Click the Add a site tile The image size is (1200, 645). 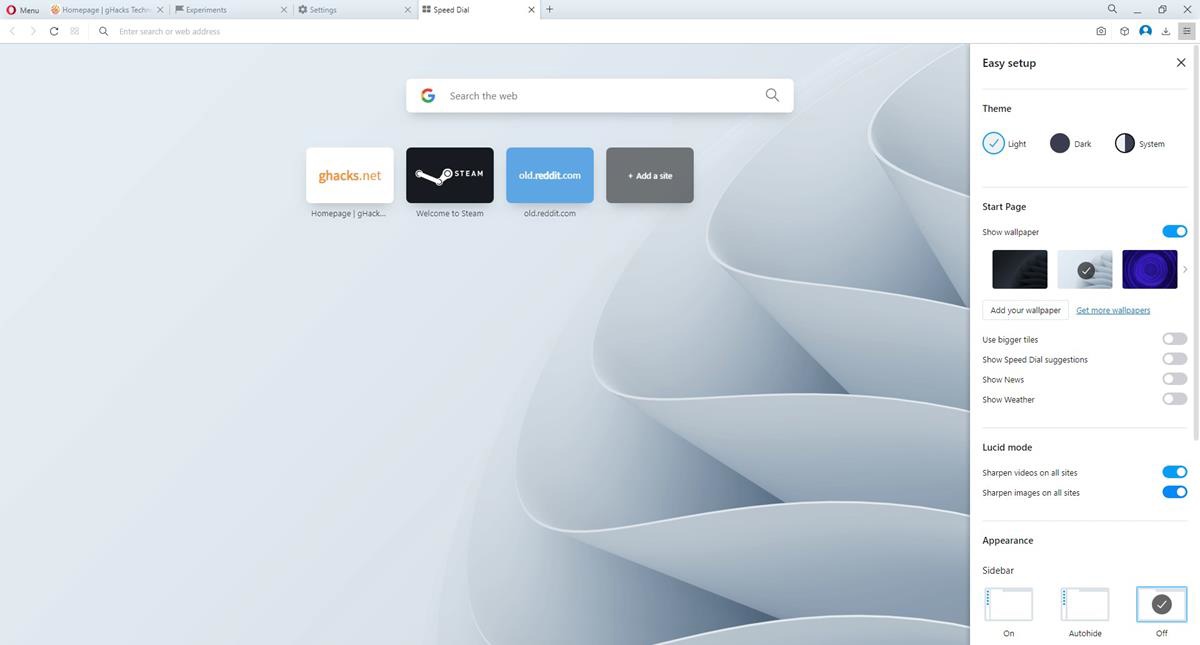[650, 175]
